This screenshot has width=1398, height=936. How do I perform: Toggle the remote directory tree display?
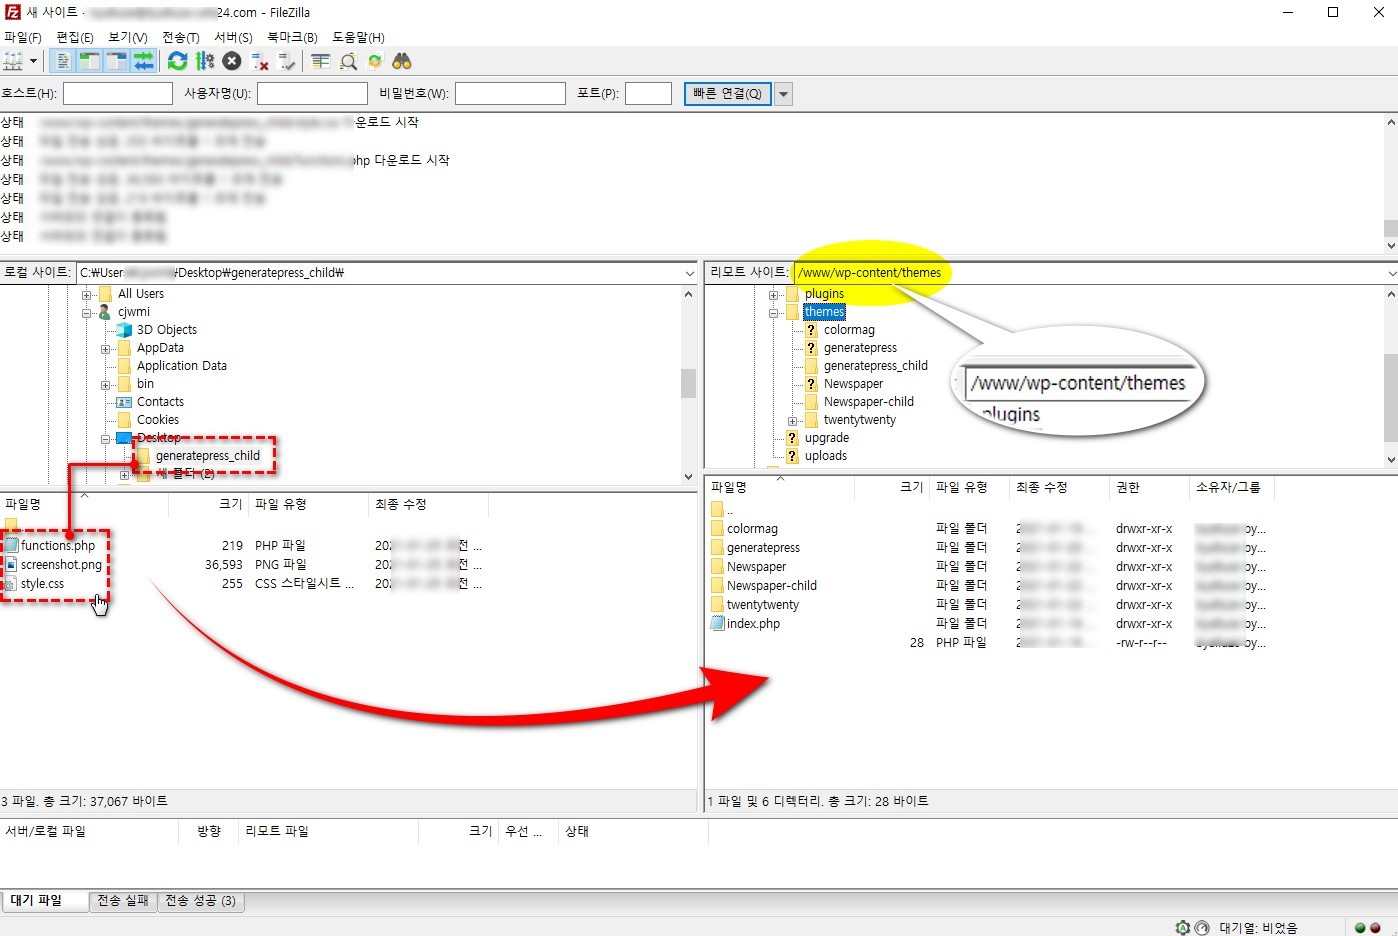(x=116, y=61)
